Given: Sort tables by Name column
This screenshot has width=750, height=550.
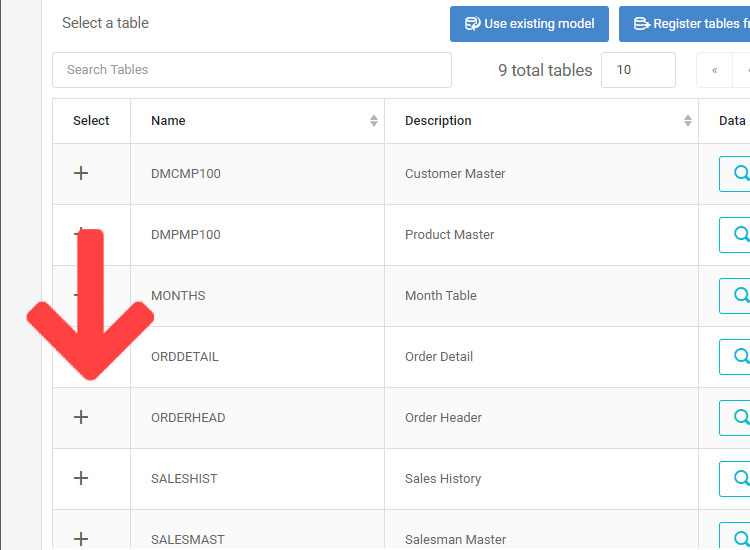Looking at the screenshot, I should 374,121.
